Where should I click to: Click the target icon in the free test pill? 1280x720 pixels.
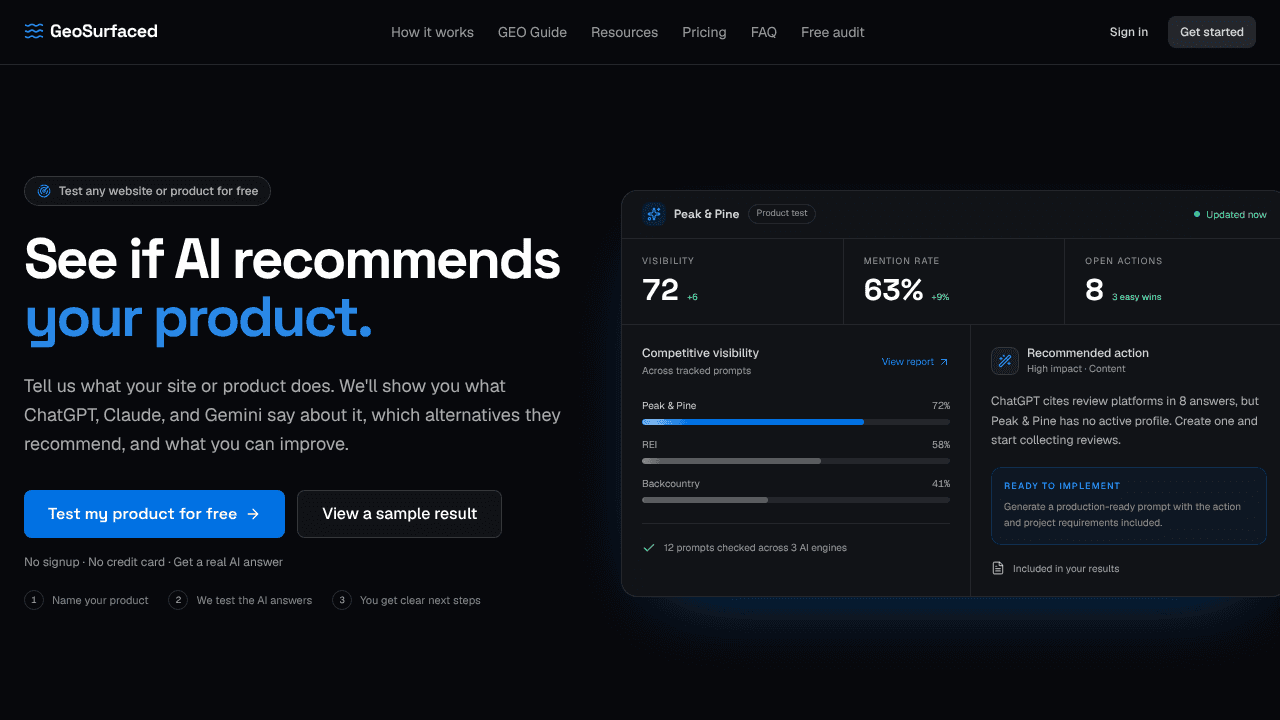click(44, 191)
